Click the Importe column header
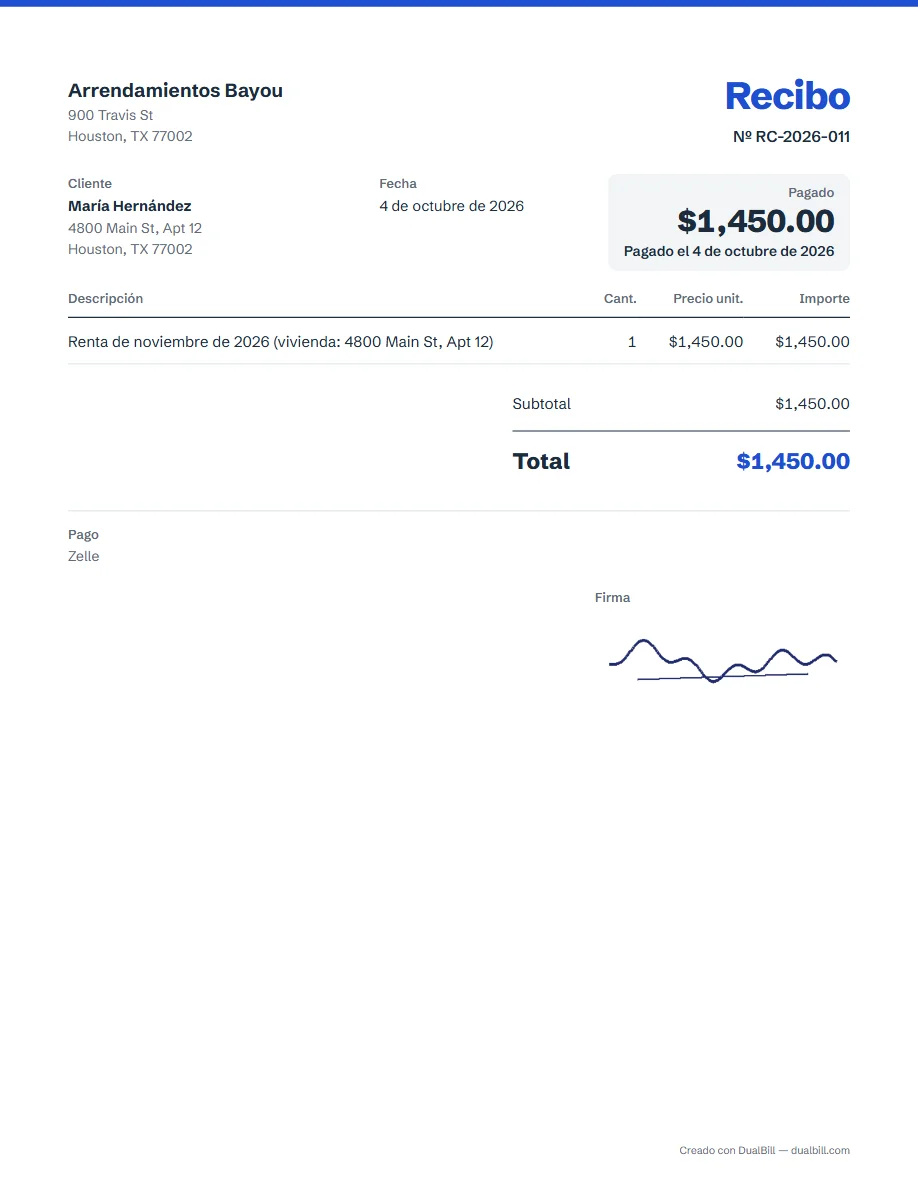The image size is (918, 1188). coord(824,299)
